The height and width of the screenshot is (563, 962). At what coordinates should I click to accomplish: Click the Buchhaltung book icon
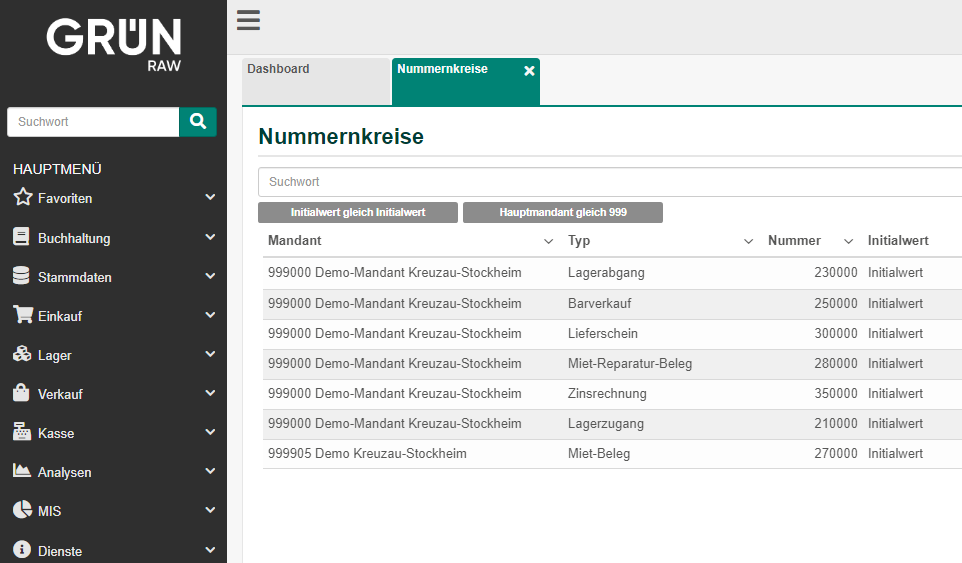coord(22,237)
